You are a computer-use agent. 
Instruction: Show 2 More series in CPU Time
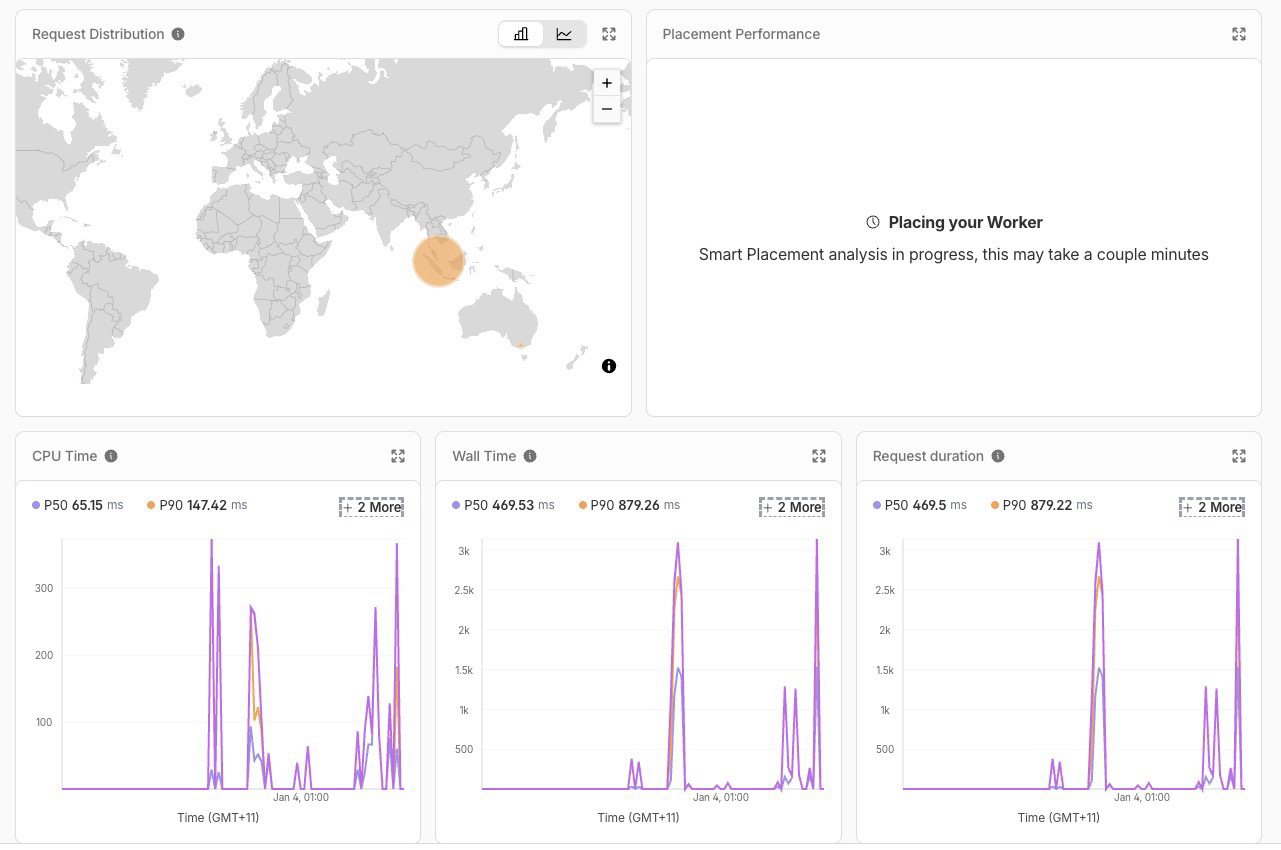point(372,507)
